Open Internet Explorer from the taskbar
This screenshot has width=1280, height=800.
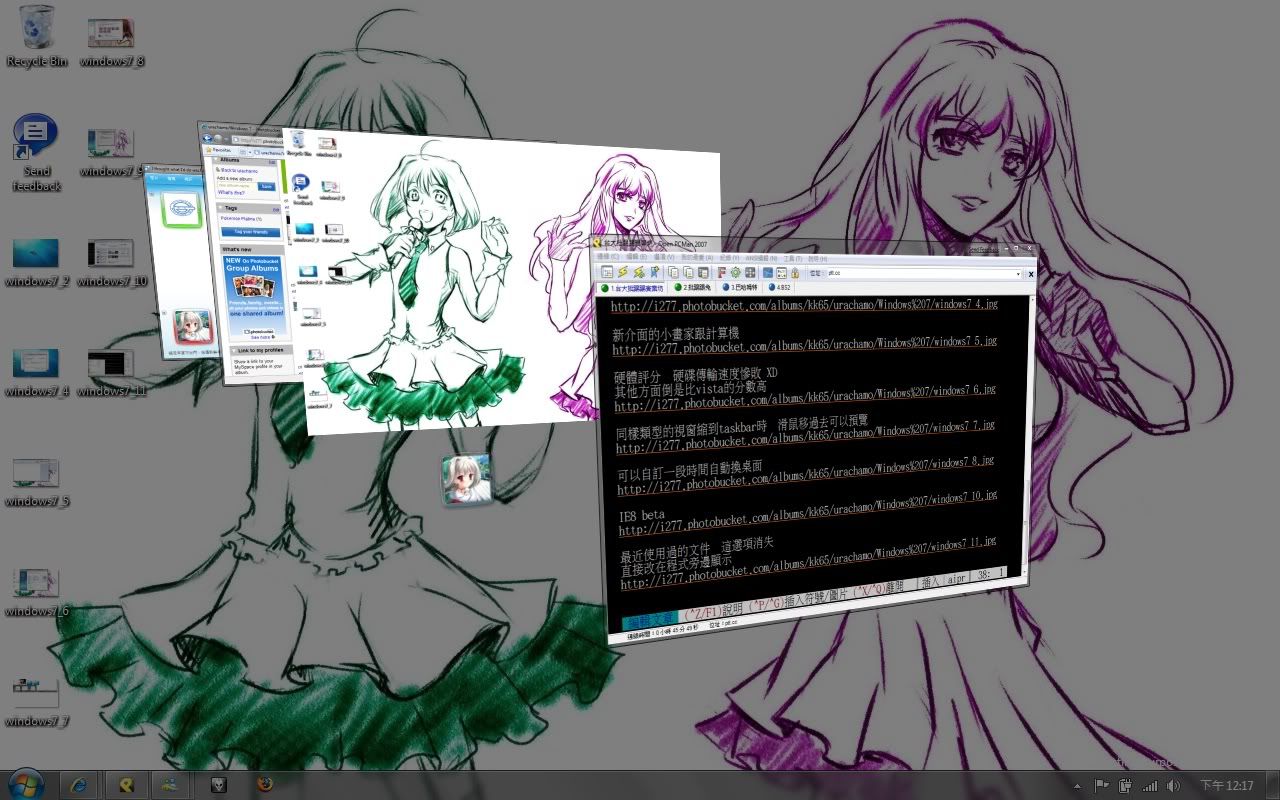tap(79, 784)
